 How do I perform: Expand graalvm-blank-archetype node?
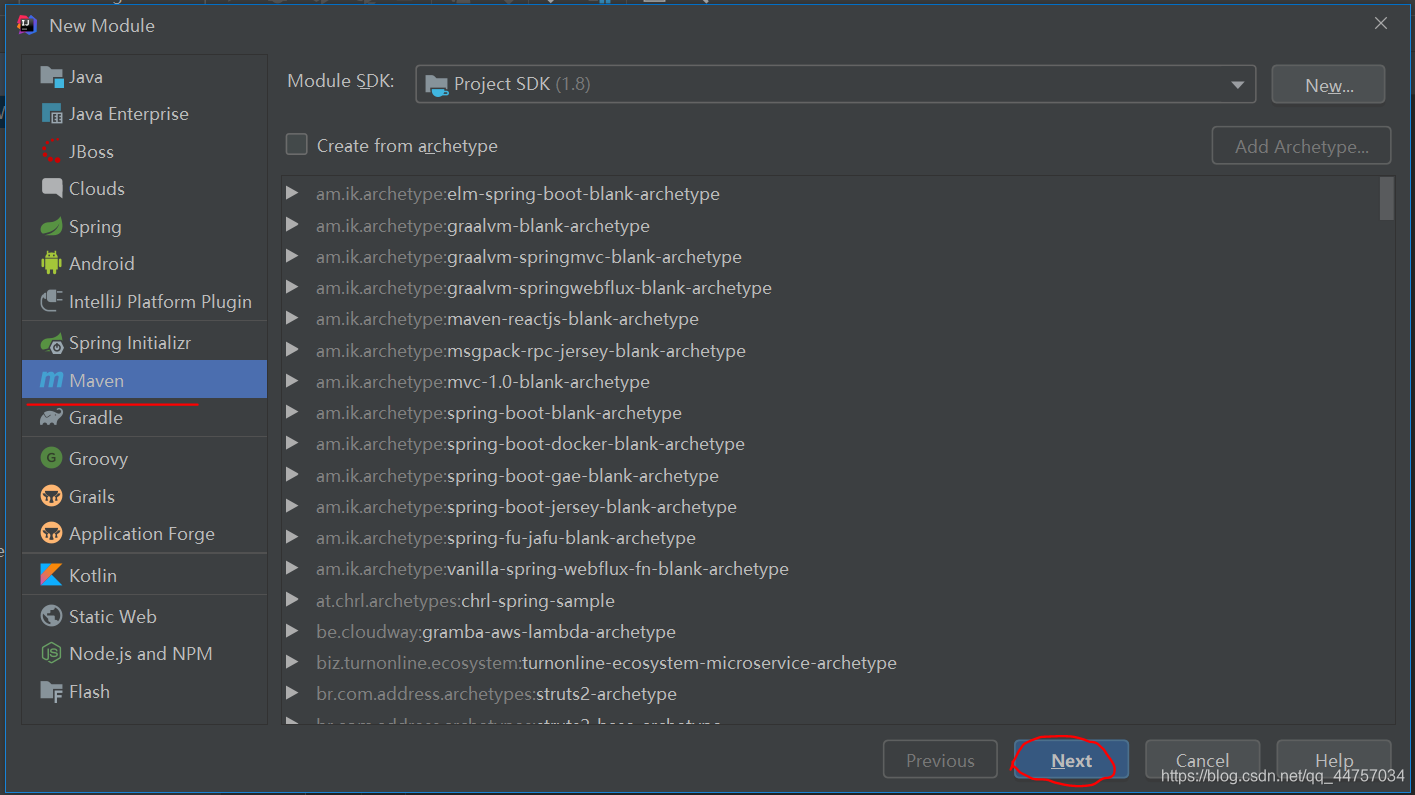click(292, 225)
